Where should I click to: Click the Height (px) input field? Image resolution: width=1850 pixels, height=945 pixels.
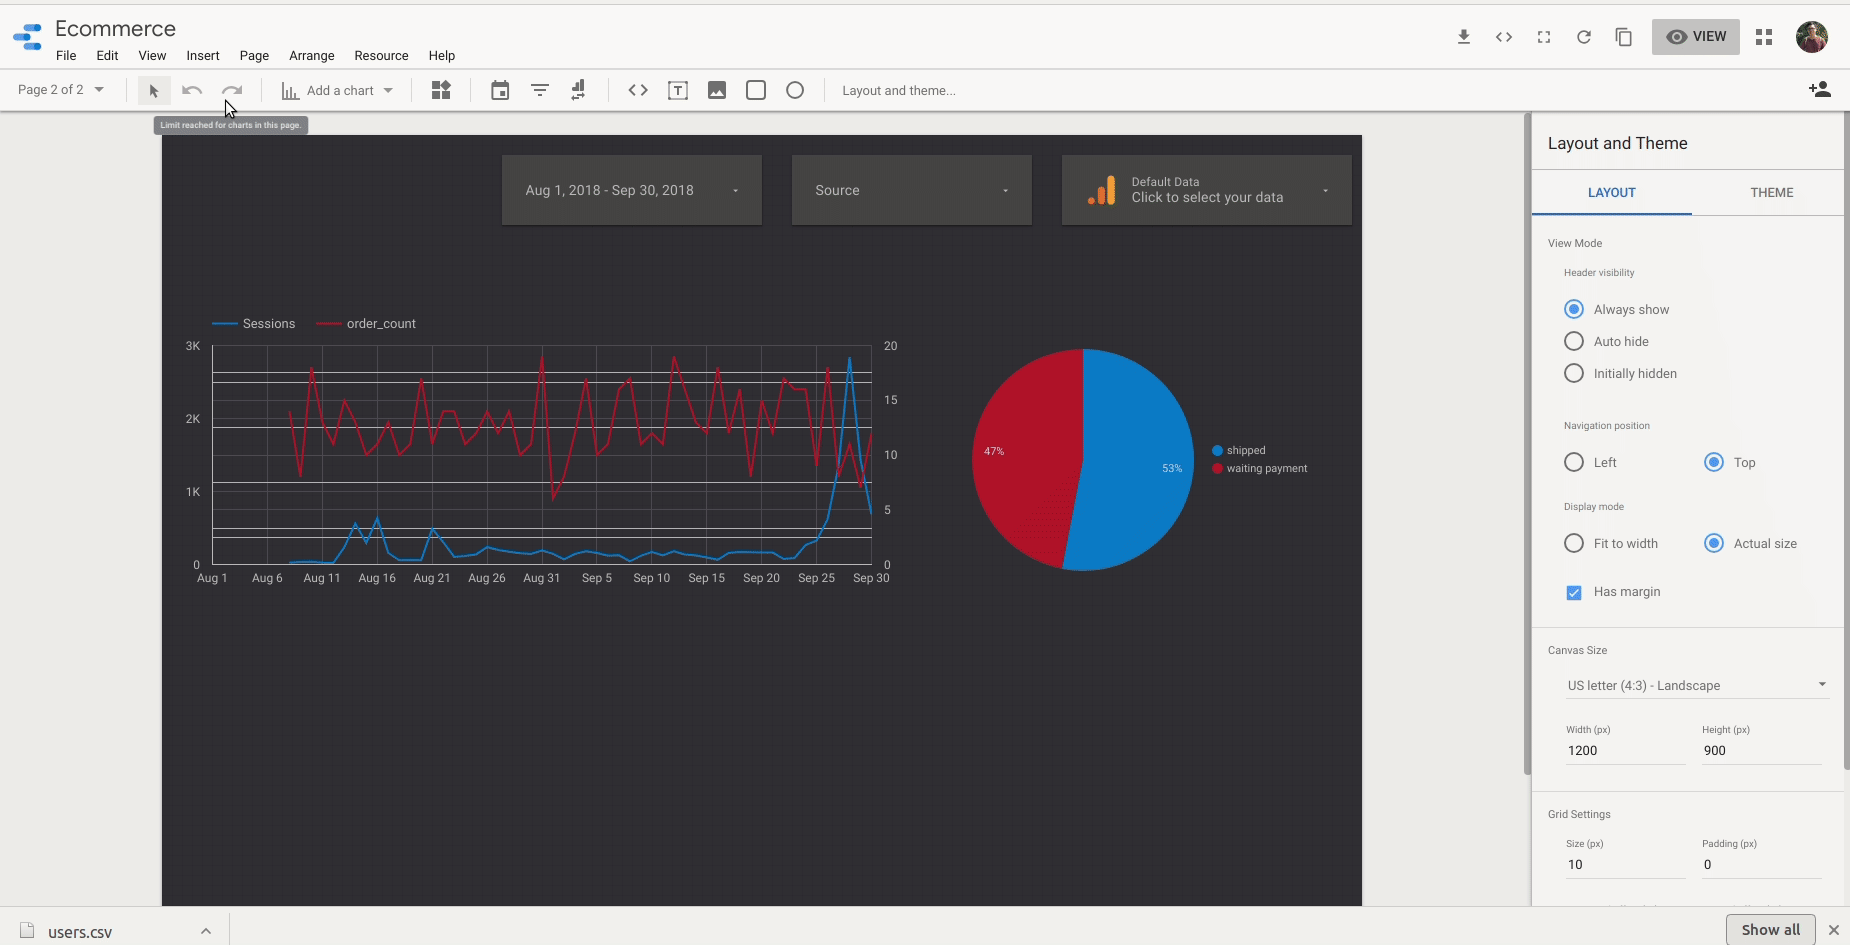[1761, 751]
